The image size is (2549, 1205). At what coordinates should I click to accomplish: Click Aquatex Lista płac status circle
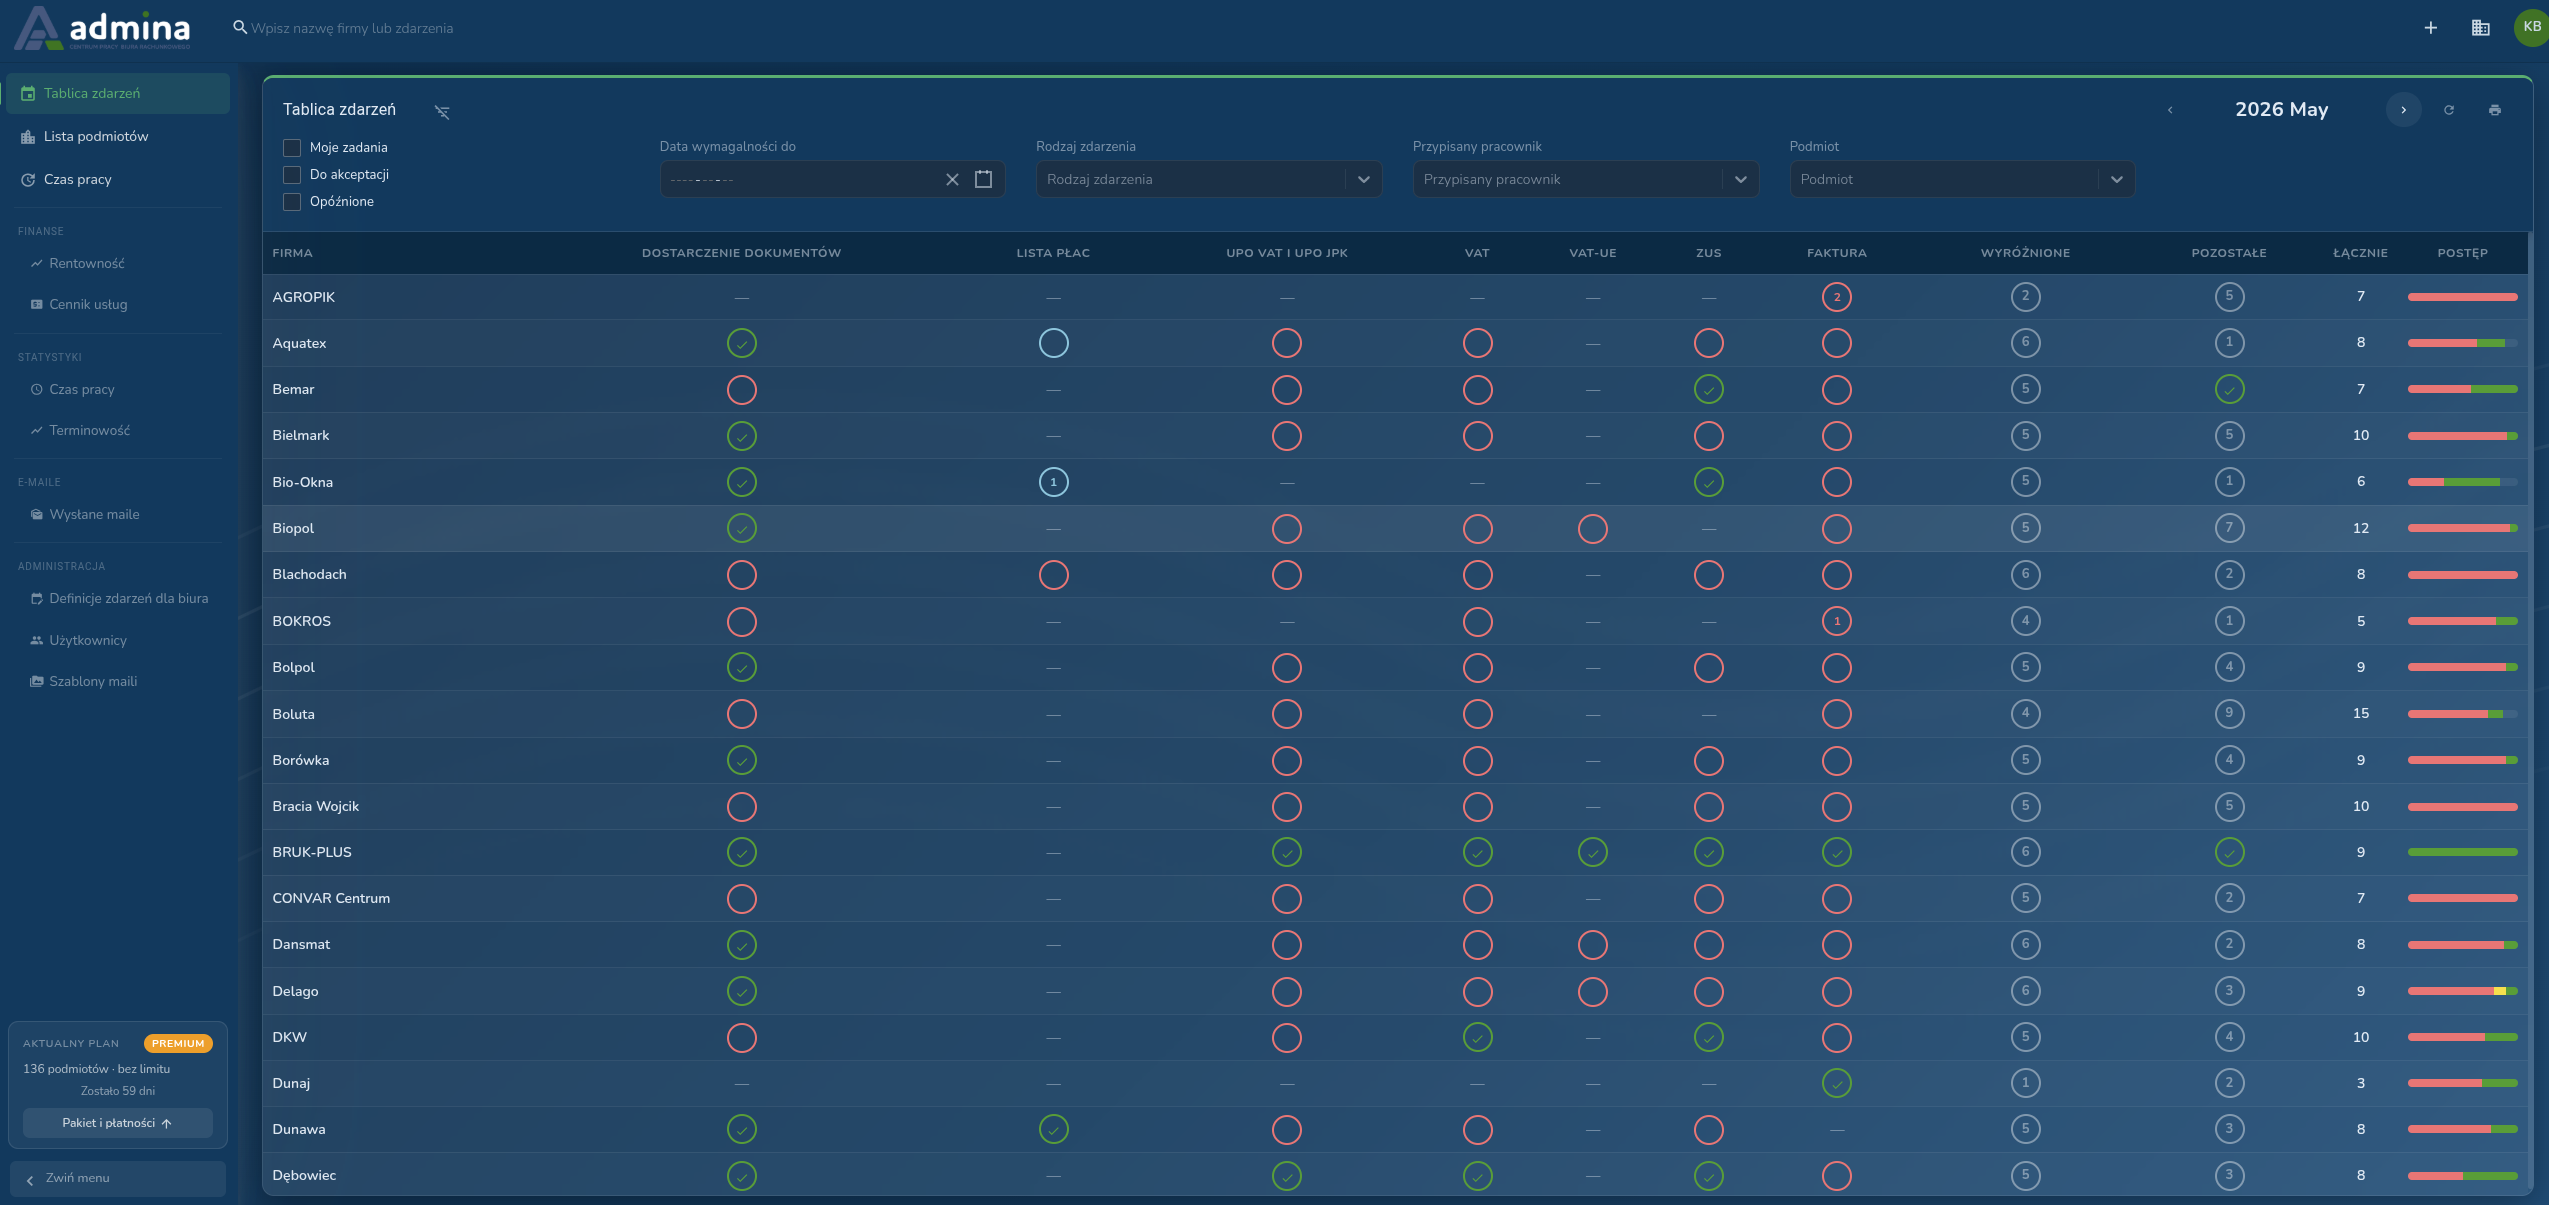[1054, 343]
